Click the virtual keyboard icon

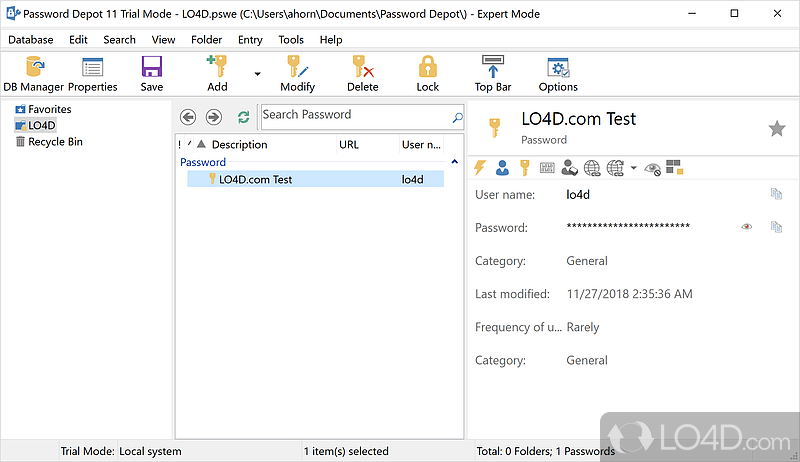point(547,168)
